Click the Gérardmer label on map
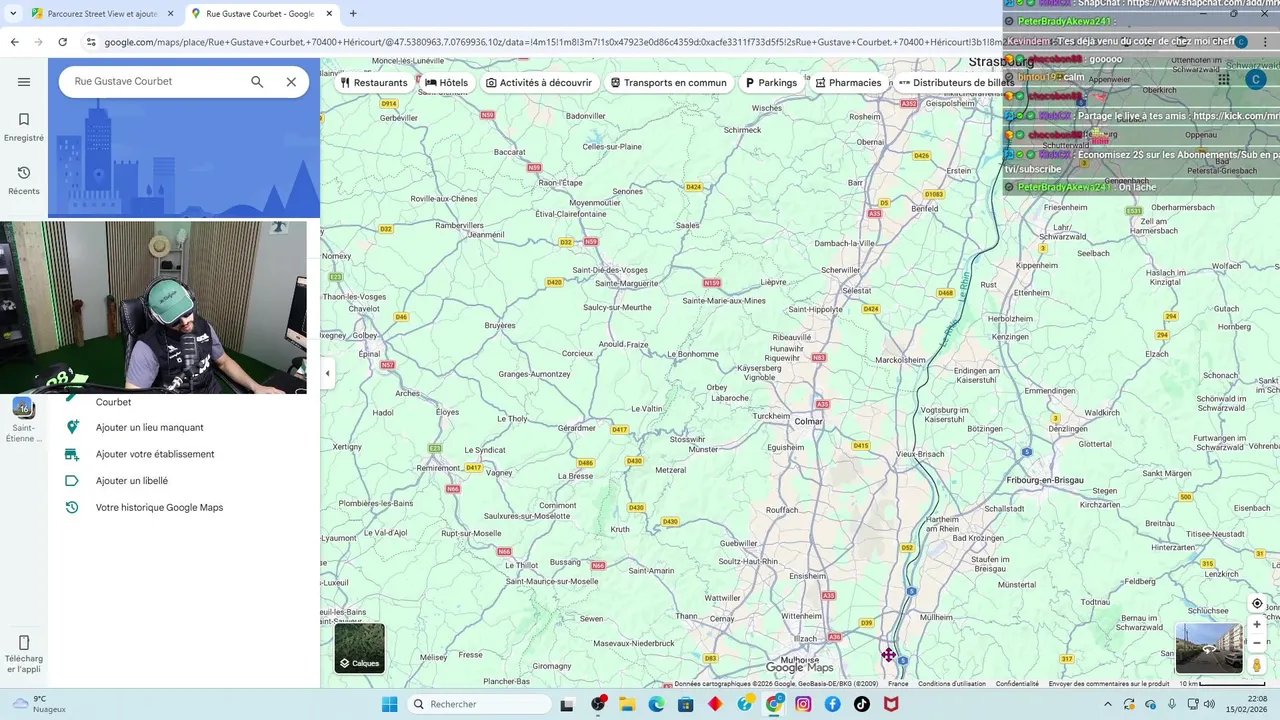Screen dimensions: 1280x720 pyautogui.click(x=577, y=428)
